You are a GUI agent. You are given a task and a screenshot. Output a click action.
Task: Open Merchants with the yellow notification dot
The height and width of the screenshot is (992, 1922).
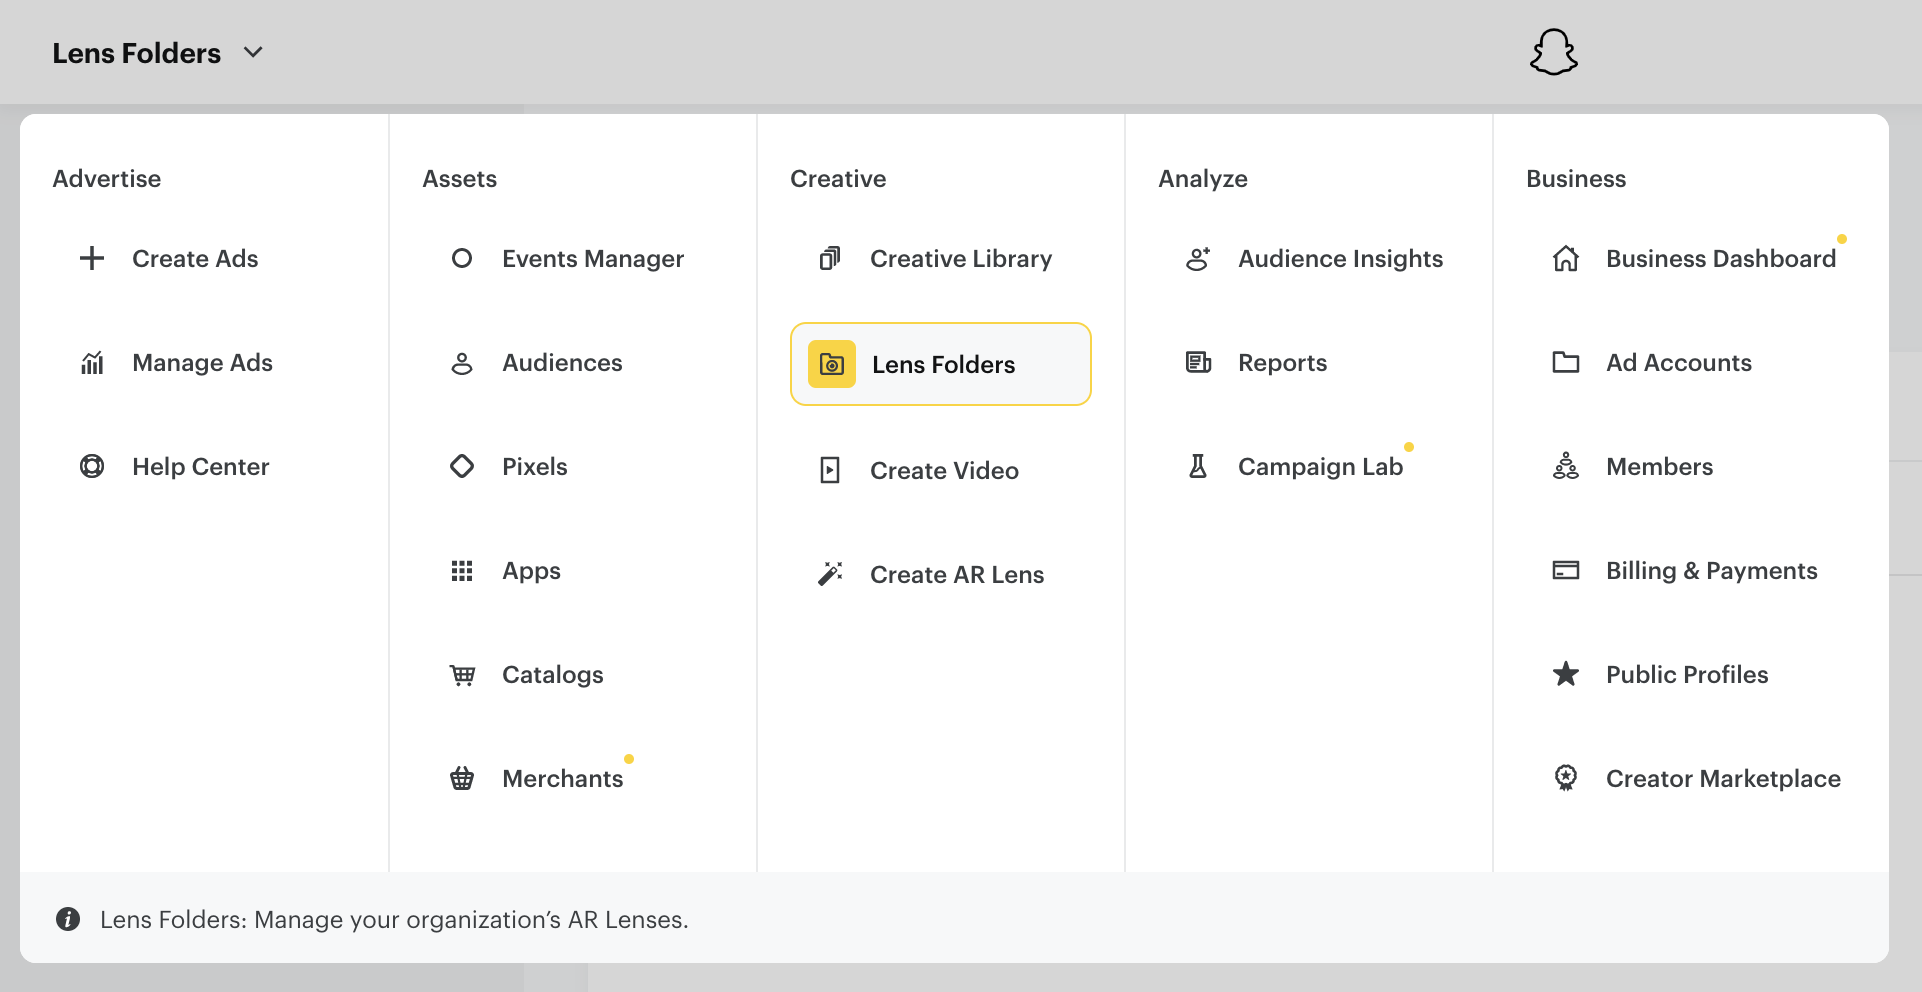tap(562, 778)
